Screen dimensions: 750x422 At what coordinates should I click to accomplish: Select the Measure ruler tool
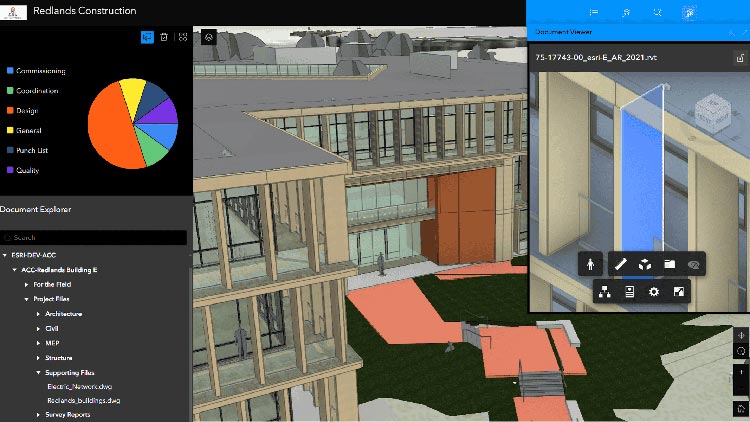point(620,264)
